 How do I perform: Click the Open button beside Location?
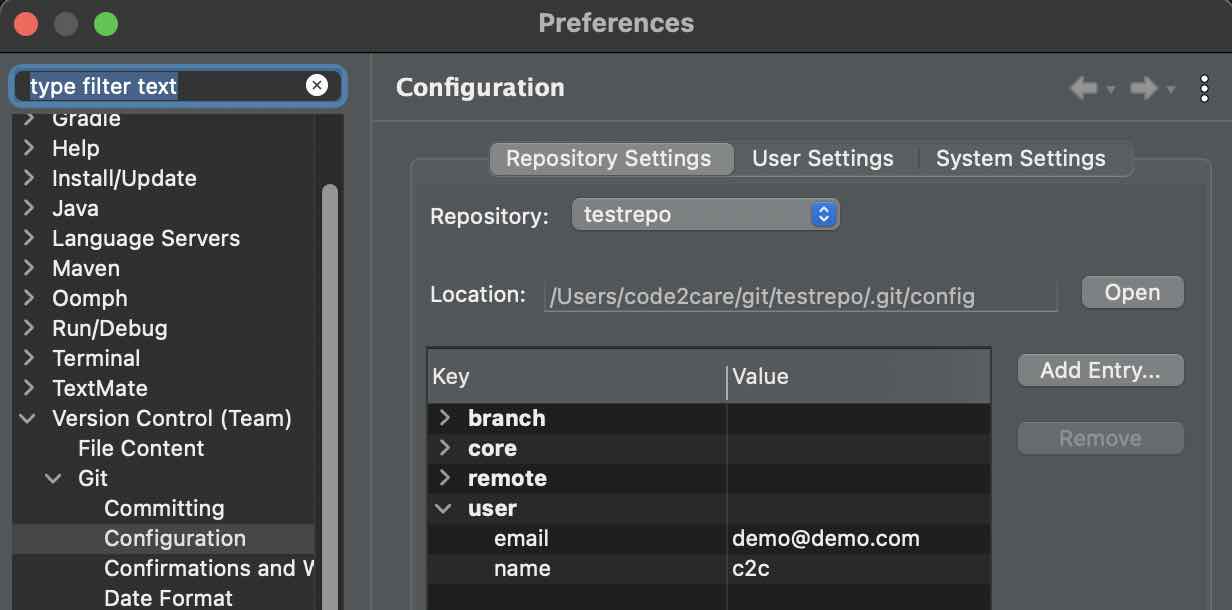pos(1132,292)
